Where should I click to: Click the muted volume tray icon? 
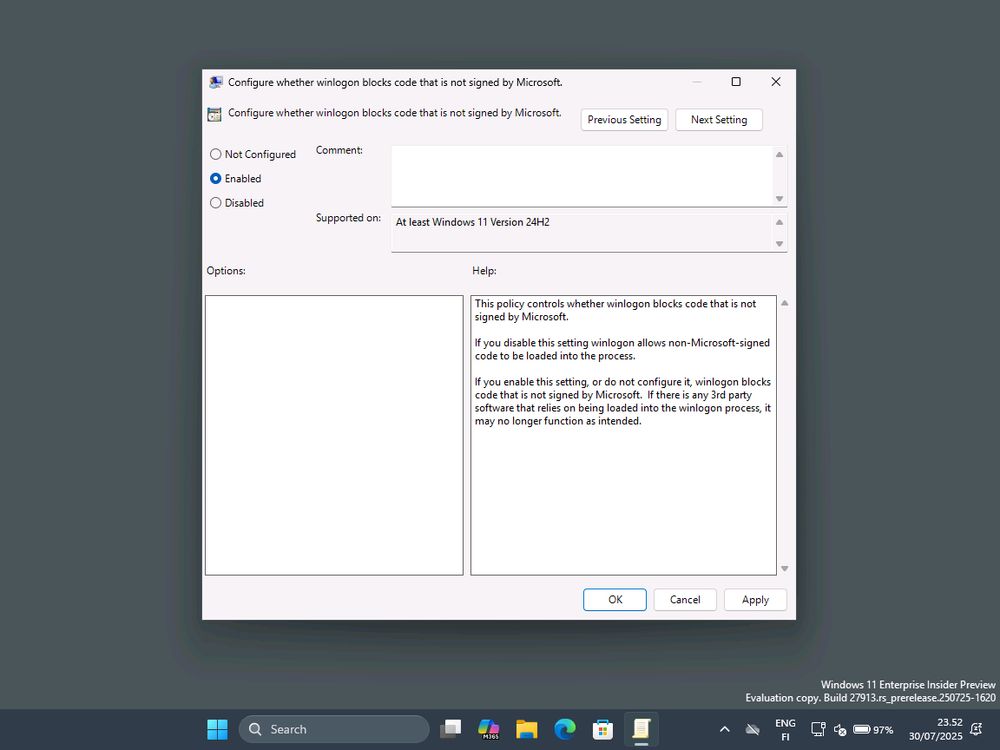click(840, 730)
